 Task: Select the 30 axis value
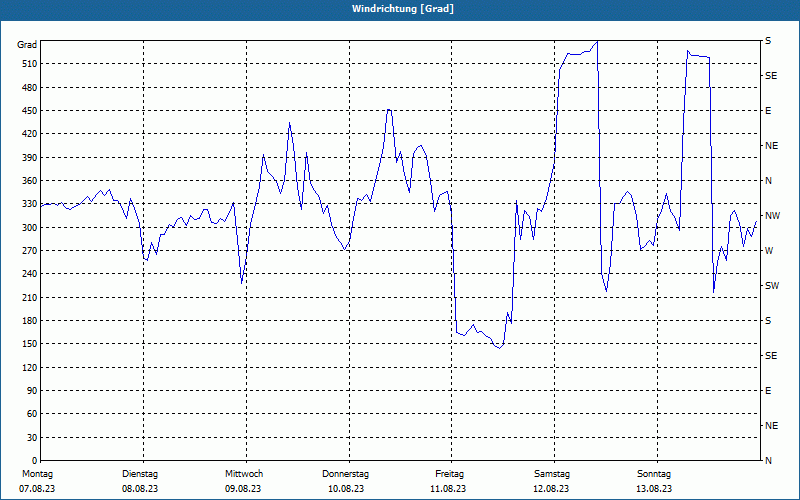point(32,437)
